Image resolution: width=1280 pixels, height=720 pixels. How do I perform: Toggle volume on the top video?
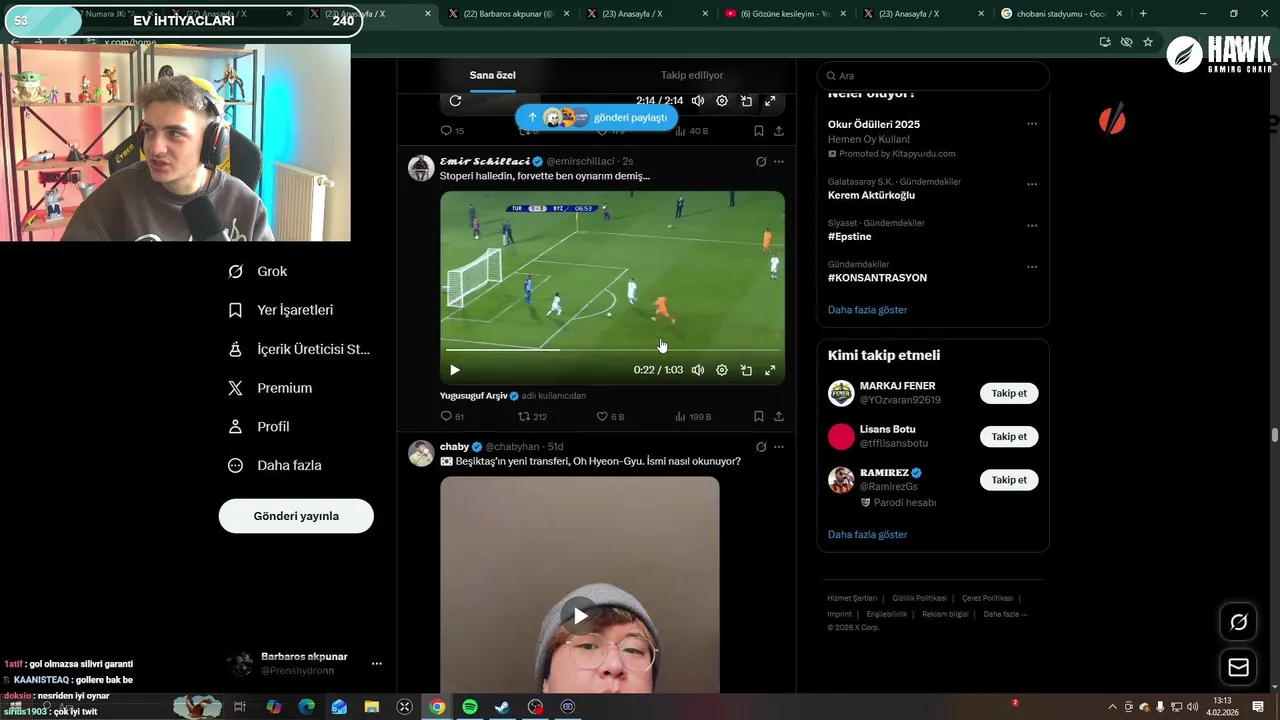click(x=698, y=101)
